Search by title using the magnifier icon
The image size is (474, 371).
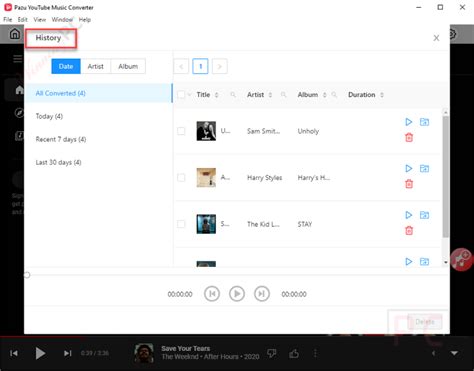[233, 95]
